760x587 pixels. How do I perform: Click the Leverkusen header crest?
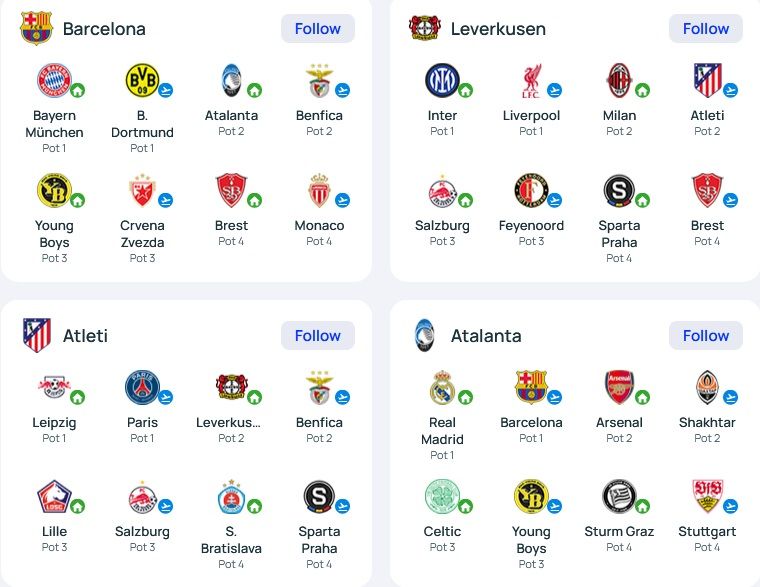click(425, 28)
